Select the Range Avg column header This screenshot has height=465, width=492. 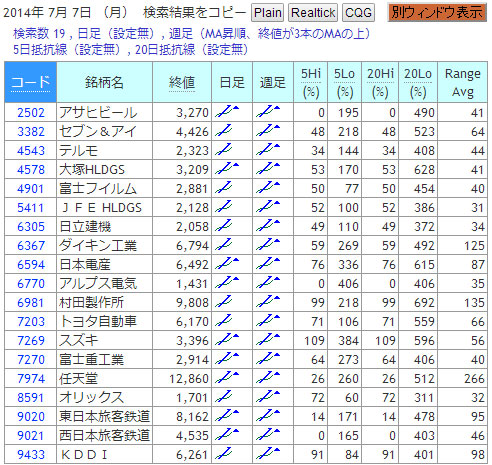(463, 82)
